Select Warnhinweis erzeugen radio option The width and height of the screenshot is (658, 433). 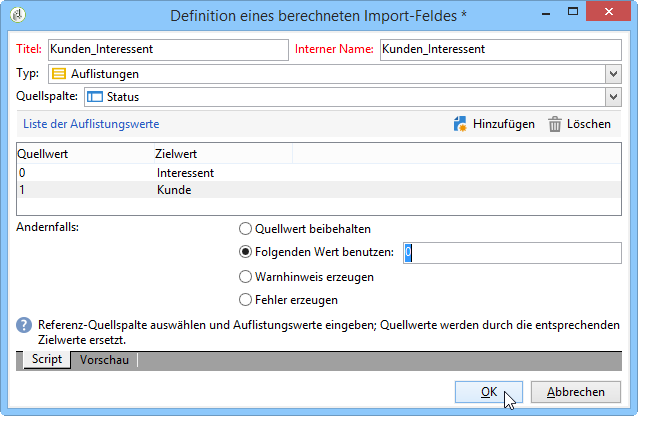pyautogui.click(x=245, y=277)
